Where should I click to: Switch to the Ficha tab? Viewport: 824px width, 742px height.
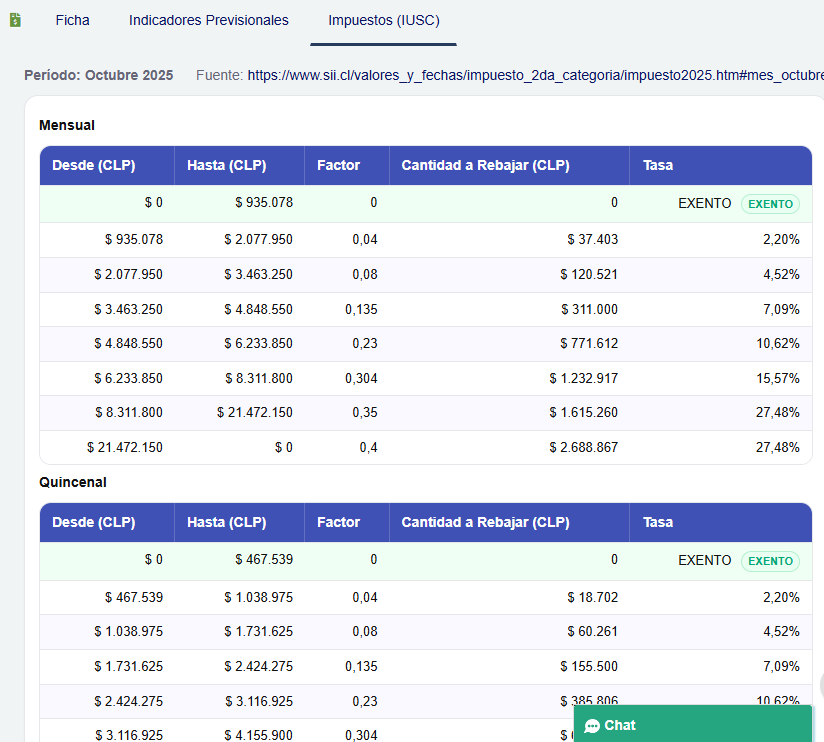point(72,20)
